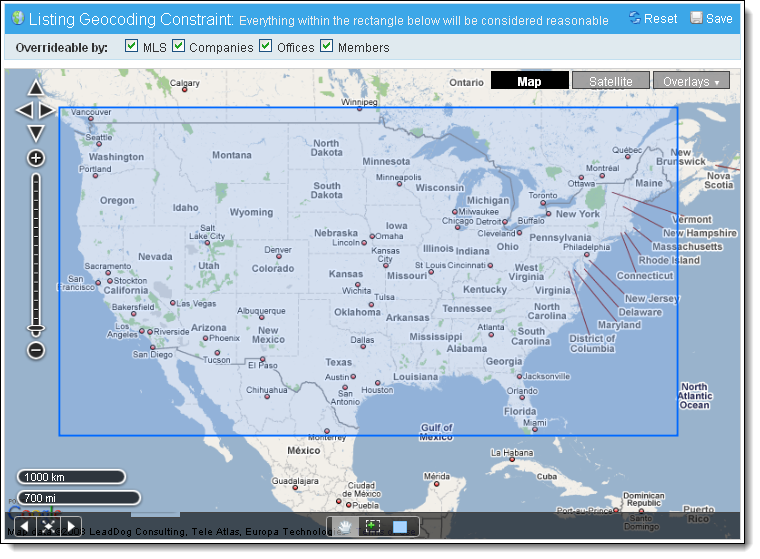
Task: Click the Chicago city marker
Action: point(457,227)
